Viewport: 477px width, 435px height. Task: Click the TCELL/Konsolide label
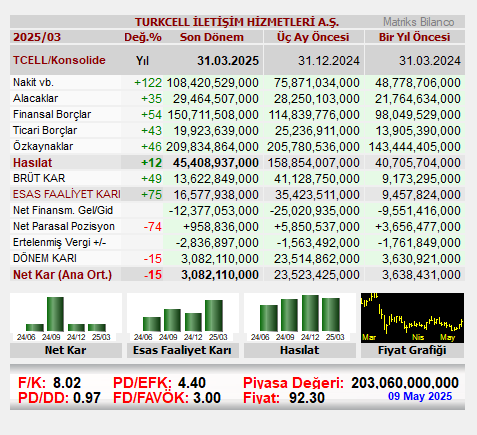point(59,60)
